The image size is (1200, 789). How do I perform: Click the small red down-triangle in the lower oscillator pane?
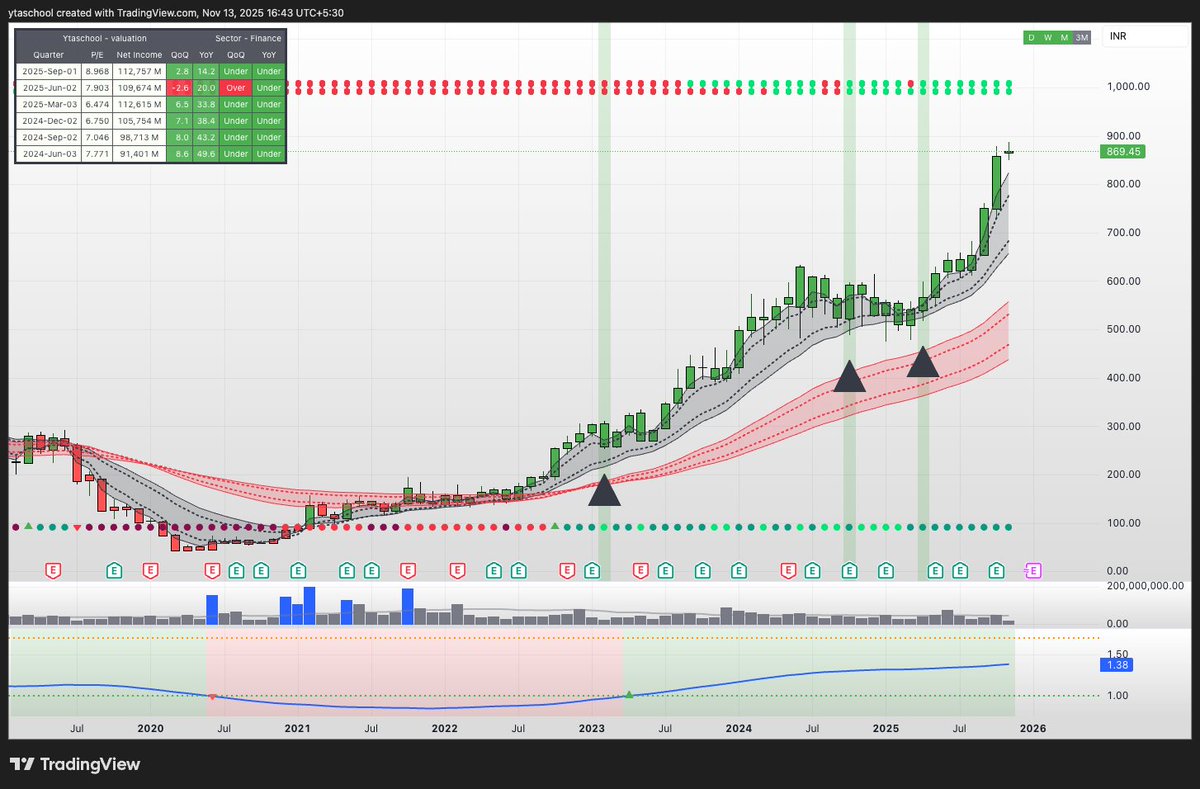[x=212, y=696]
